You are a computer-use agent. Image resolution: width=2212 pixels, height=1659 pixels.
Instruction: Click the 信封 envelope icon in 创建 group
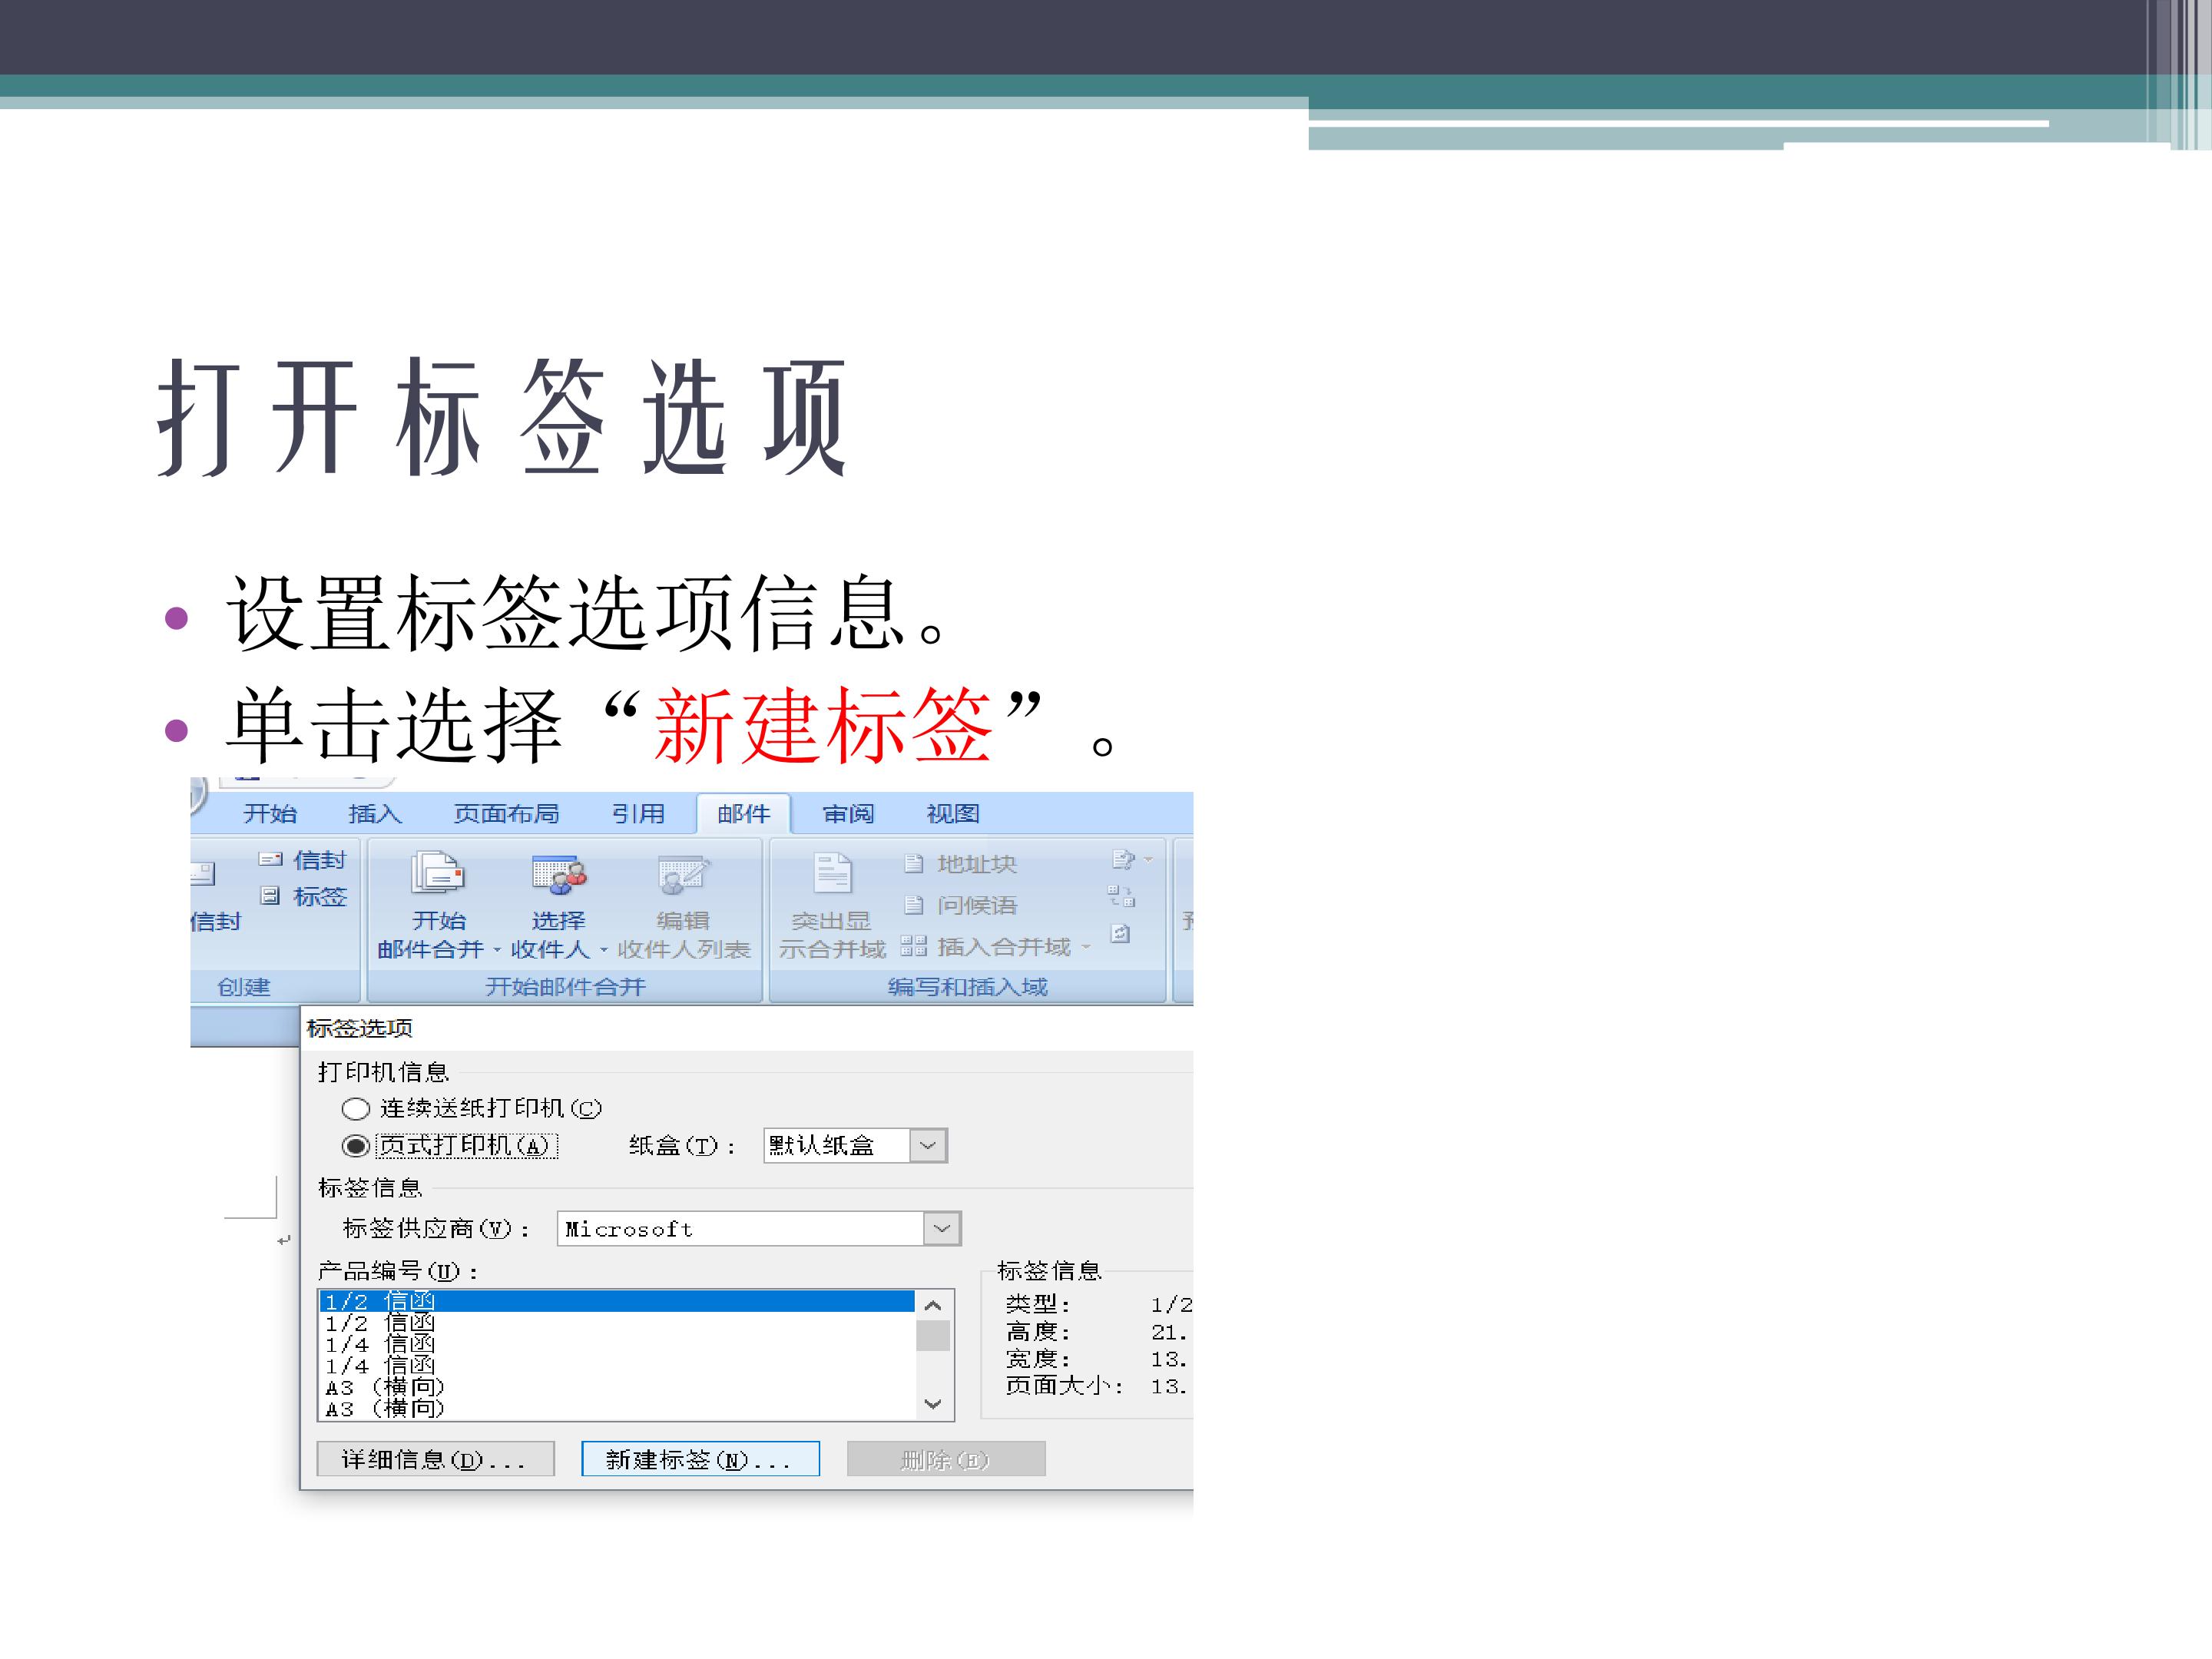pyautogui.click(x=270, y=859)
